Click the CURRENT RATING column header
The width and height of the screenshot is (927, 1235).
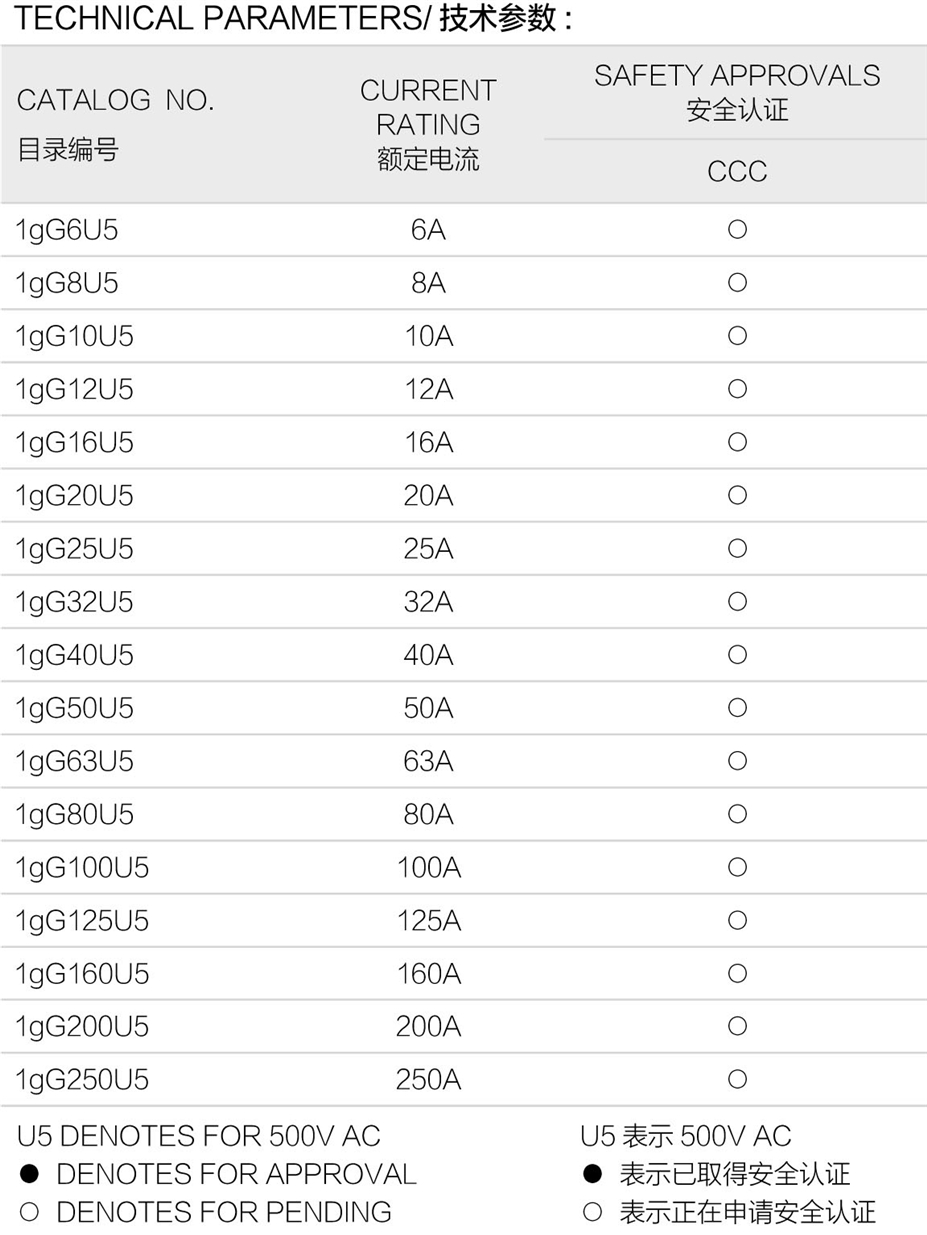[x=429, y=107]
